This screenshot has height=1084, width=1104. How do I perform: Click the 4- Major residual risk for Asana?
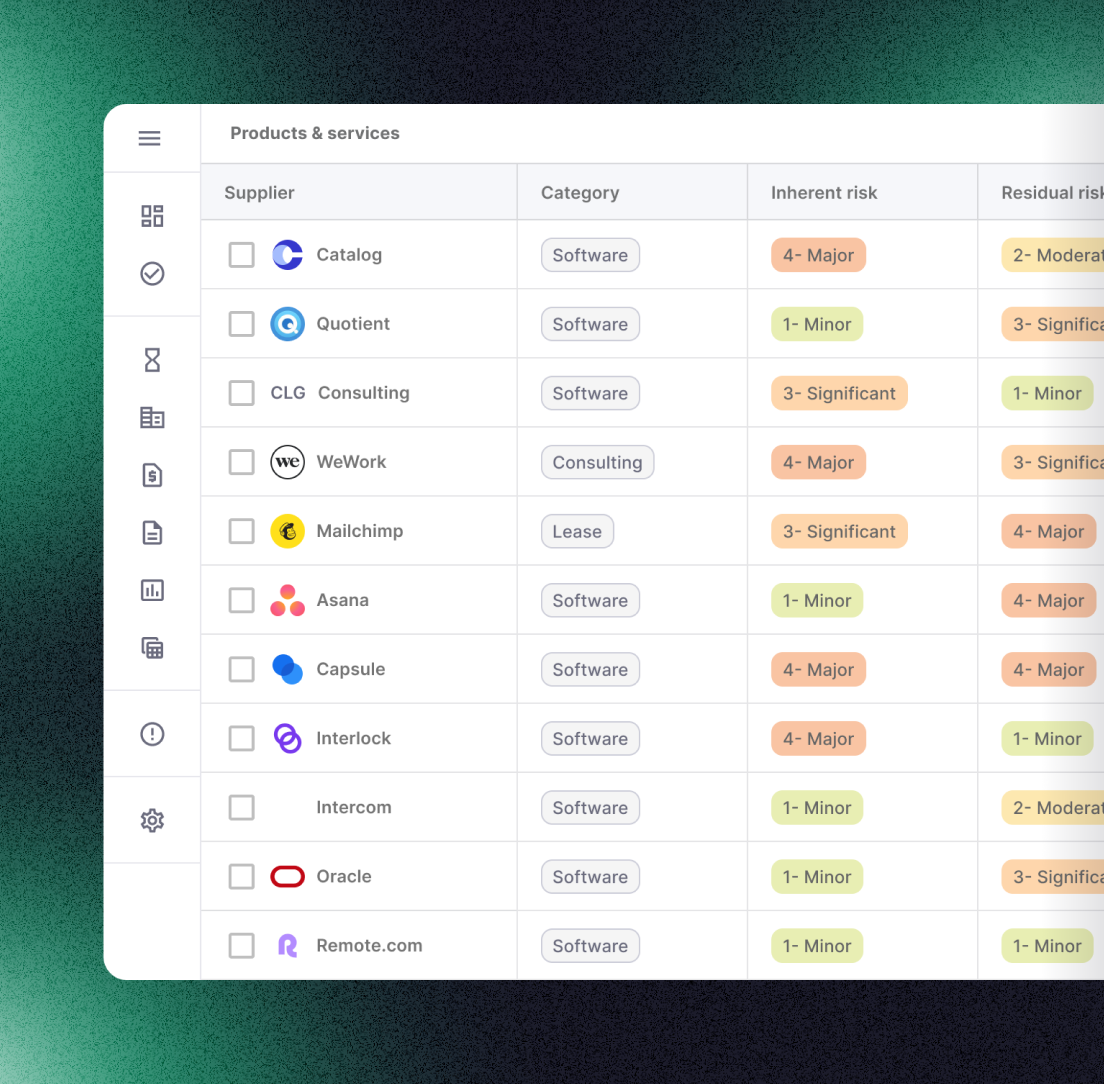point(1048,600)
